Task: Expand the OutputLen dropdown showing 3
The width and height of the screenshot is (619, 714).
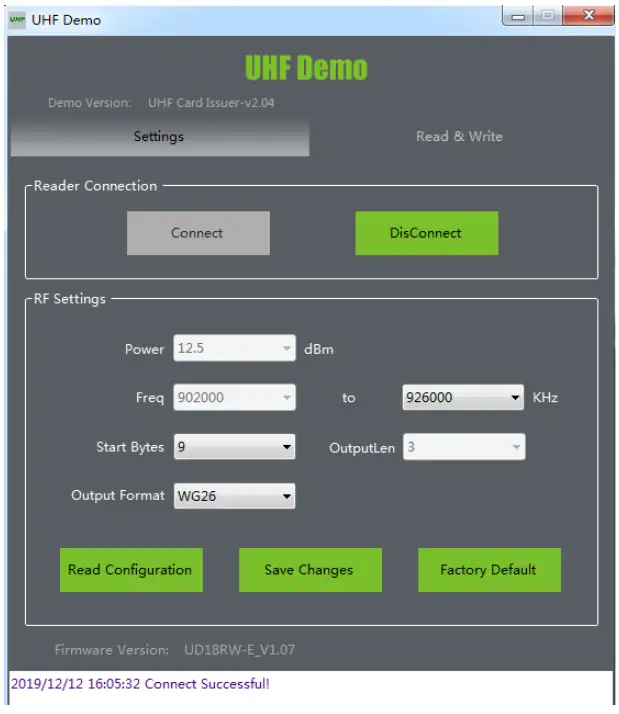Action: (x=464, y=447)
